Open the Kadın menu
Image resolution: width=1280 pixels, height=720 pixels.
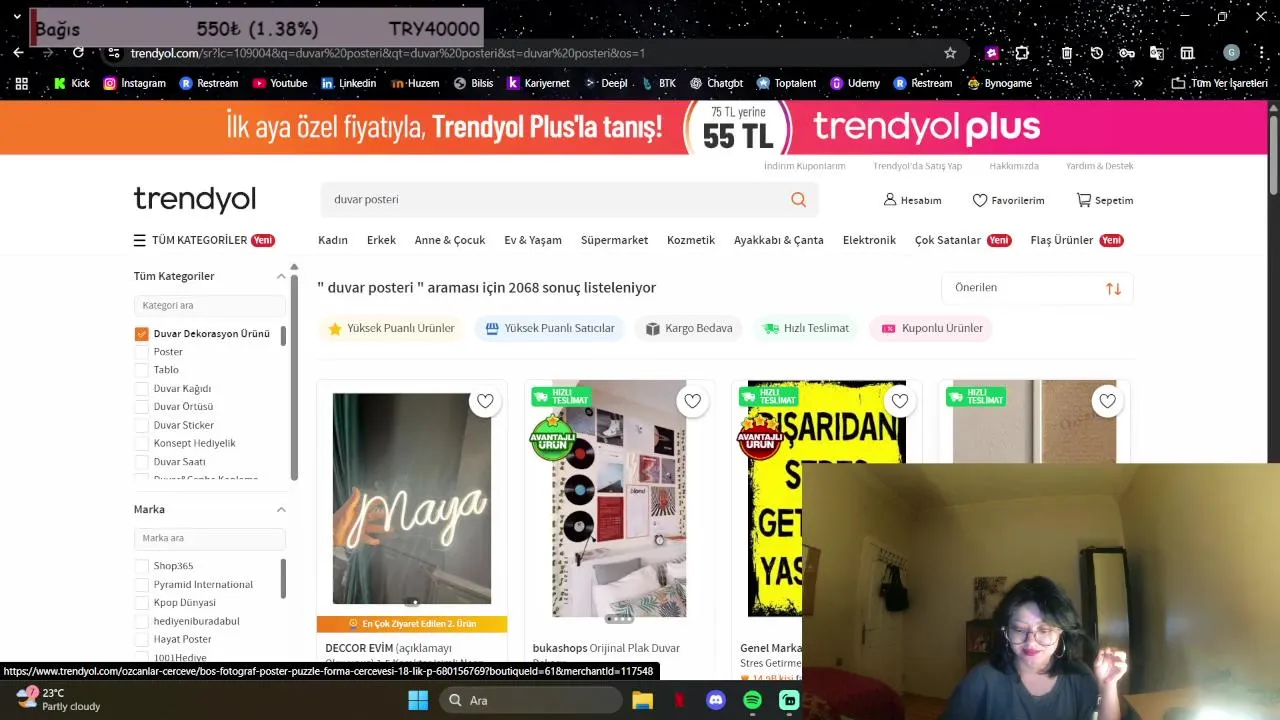[333, 240]
